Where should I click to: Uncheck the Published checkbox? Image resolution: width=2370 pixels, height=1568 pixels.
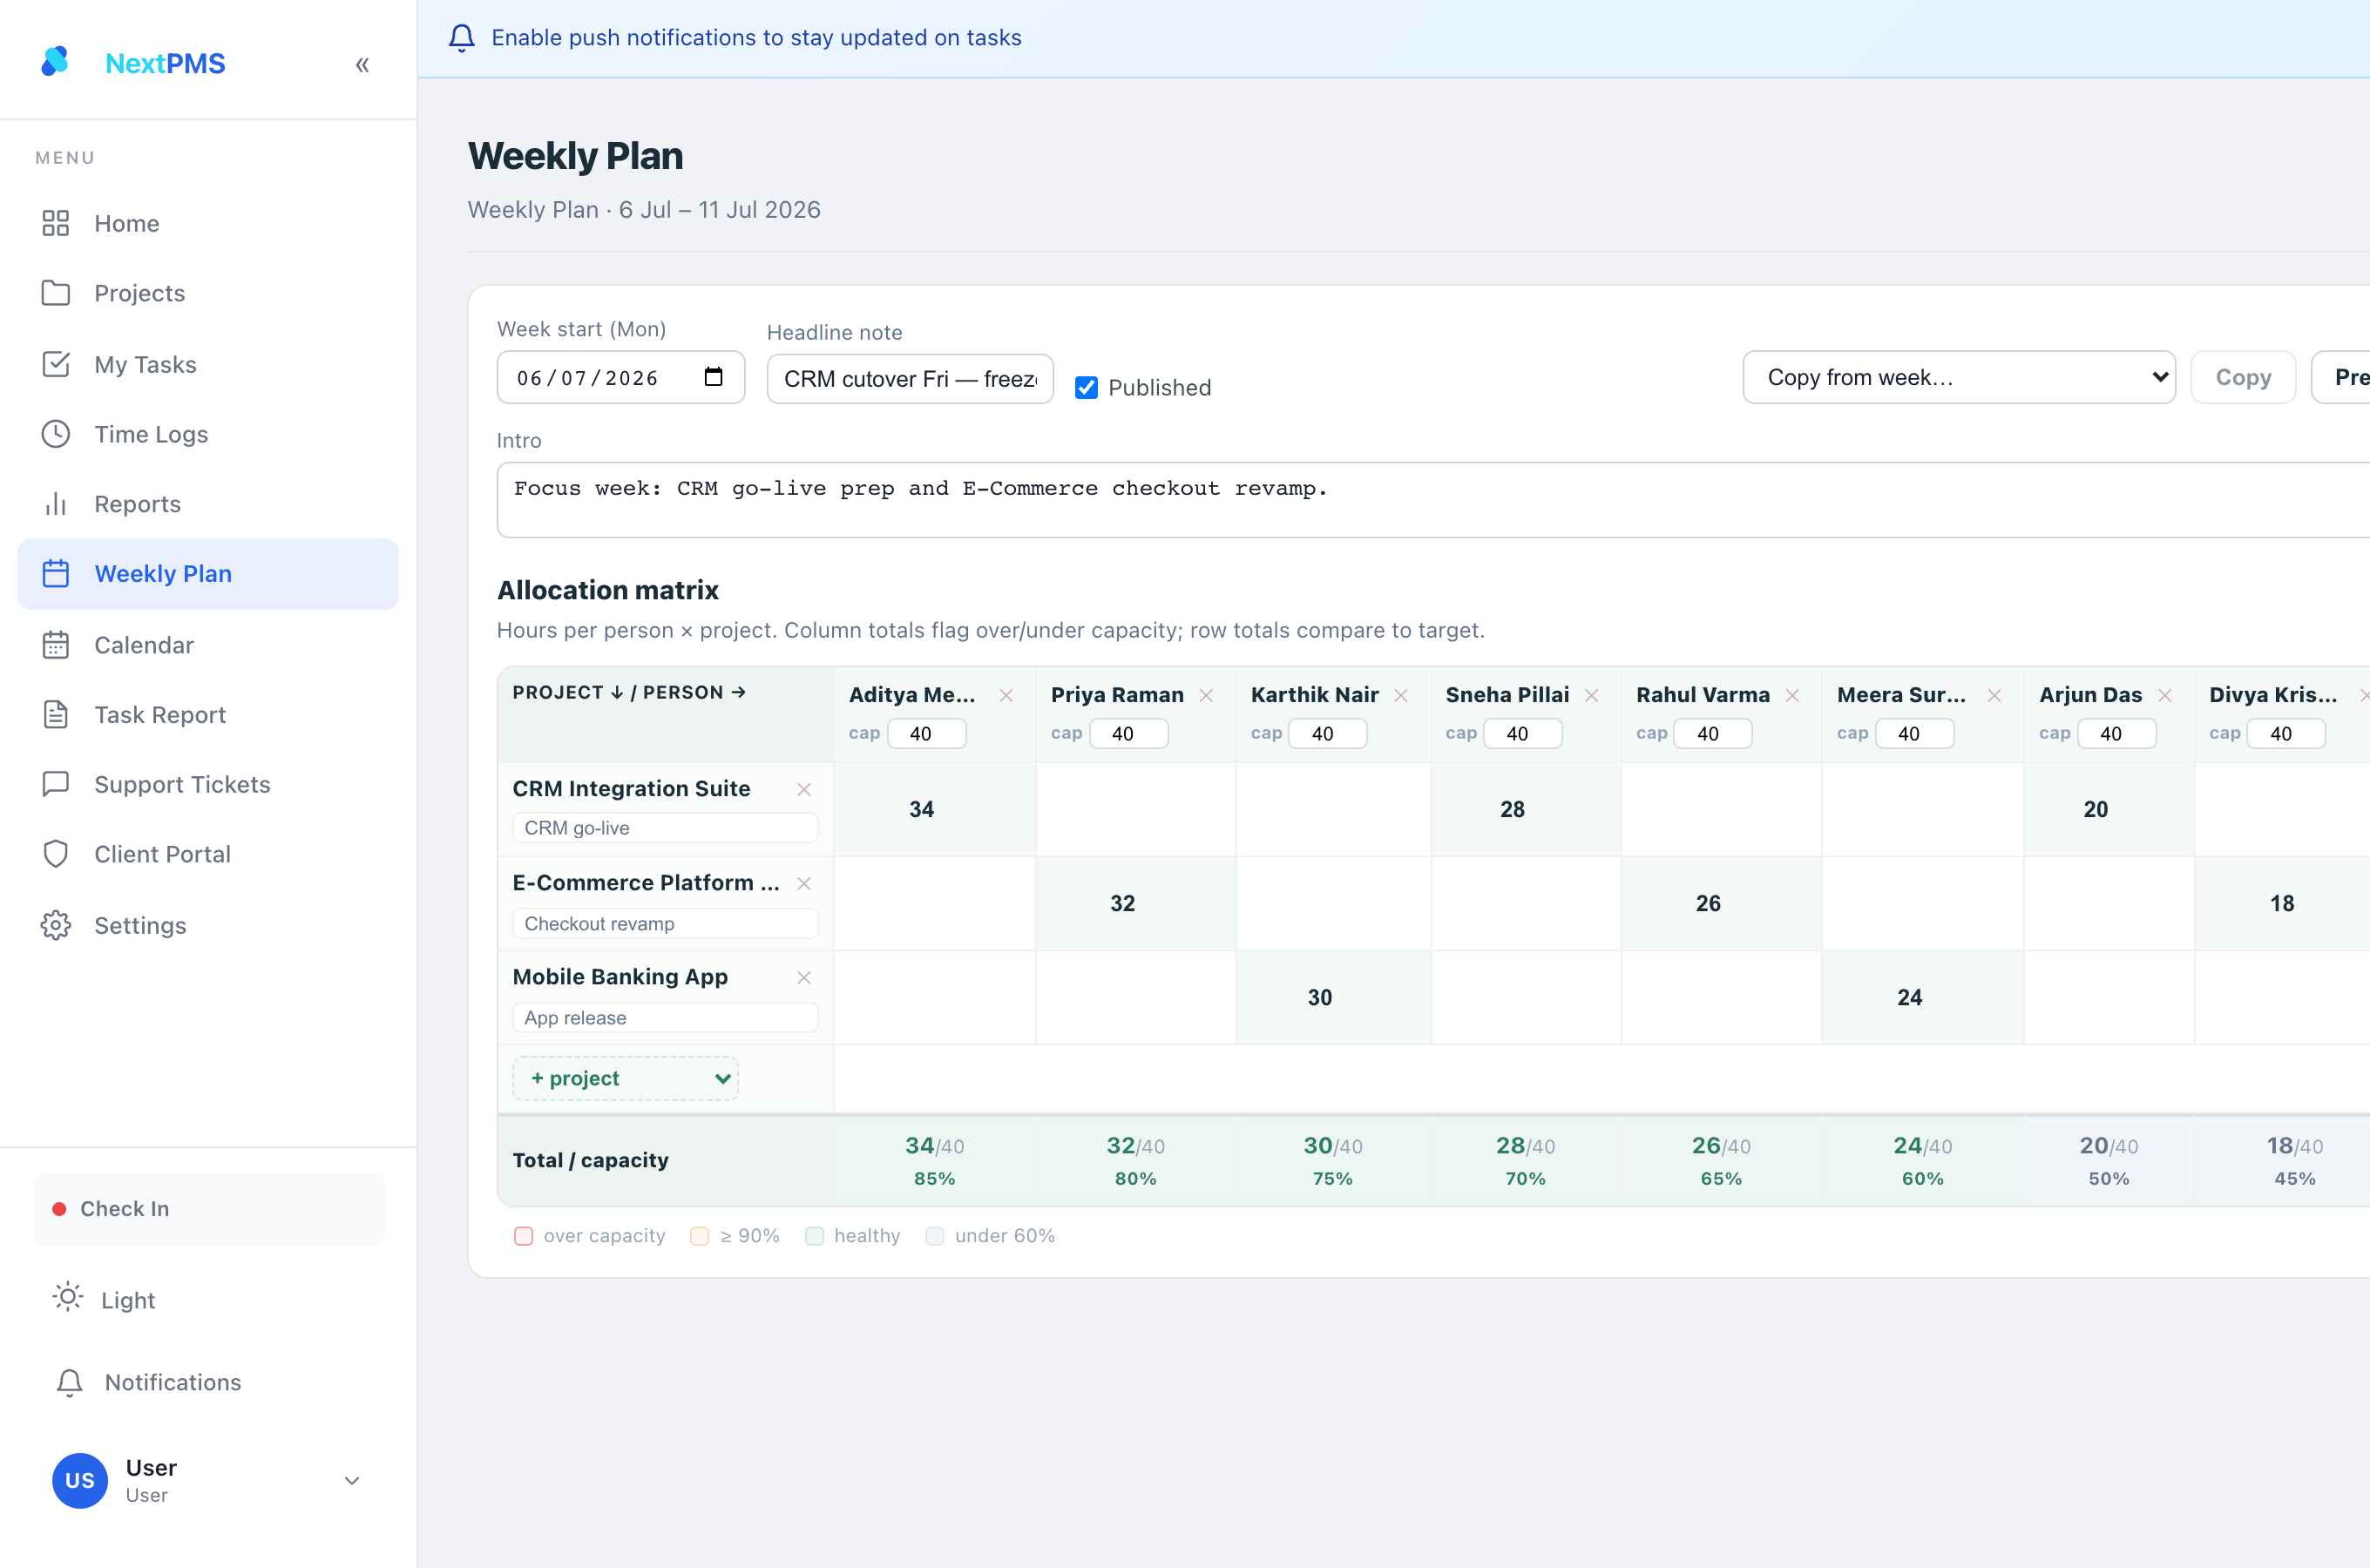(x=1086, y=388)
